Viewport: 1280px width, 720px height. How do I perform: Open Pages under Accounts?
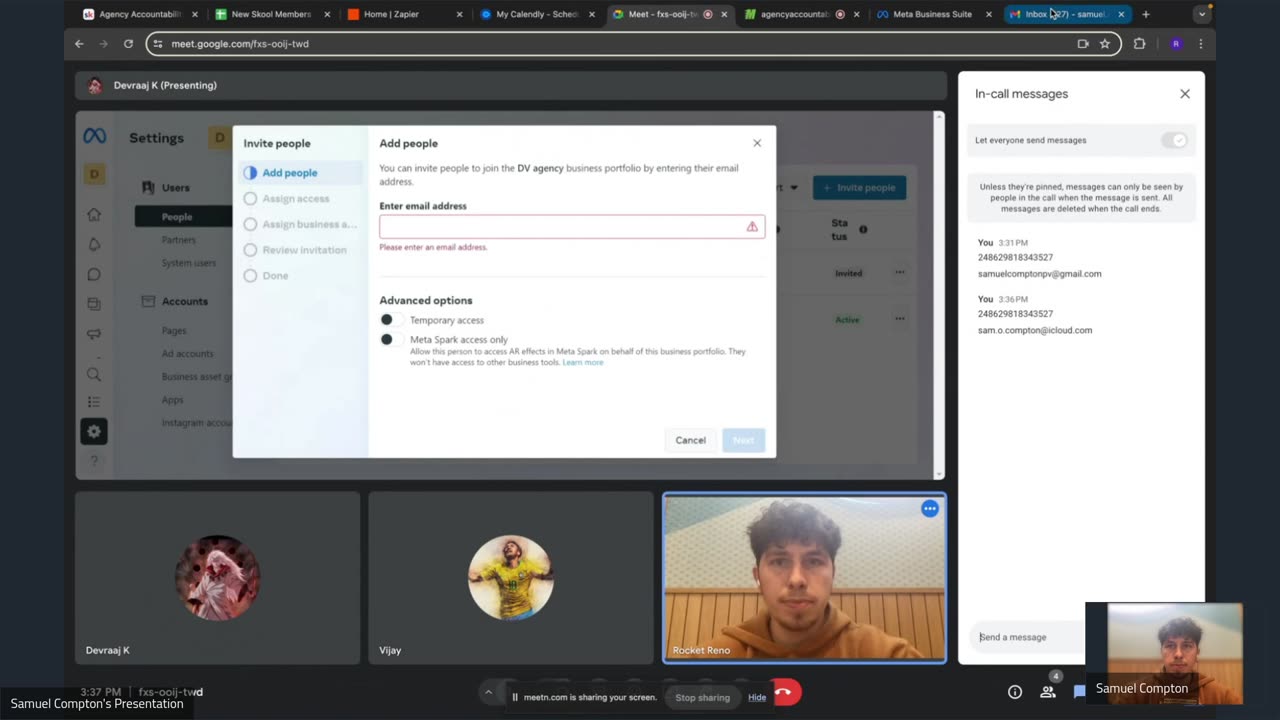tap(174, 331)
